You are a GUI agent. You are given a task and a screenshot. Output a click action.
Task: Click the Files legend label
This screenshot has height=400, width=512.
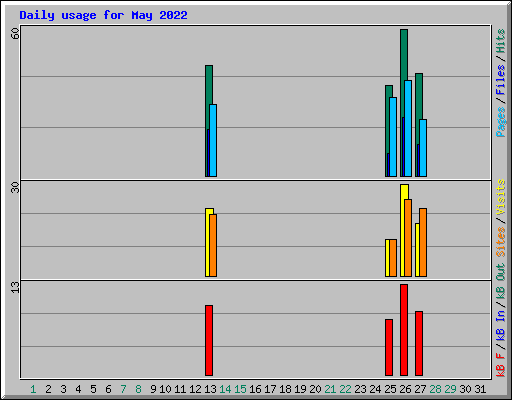500,80
